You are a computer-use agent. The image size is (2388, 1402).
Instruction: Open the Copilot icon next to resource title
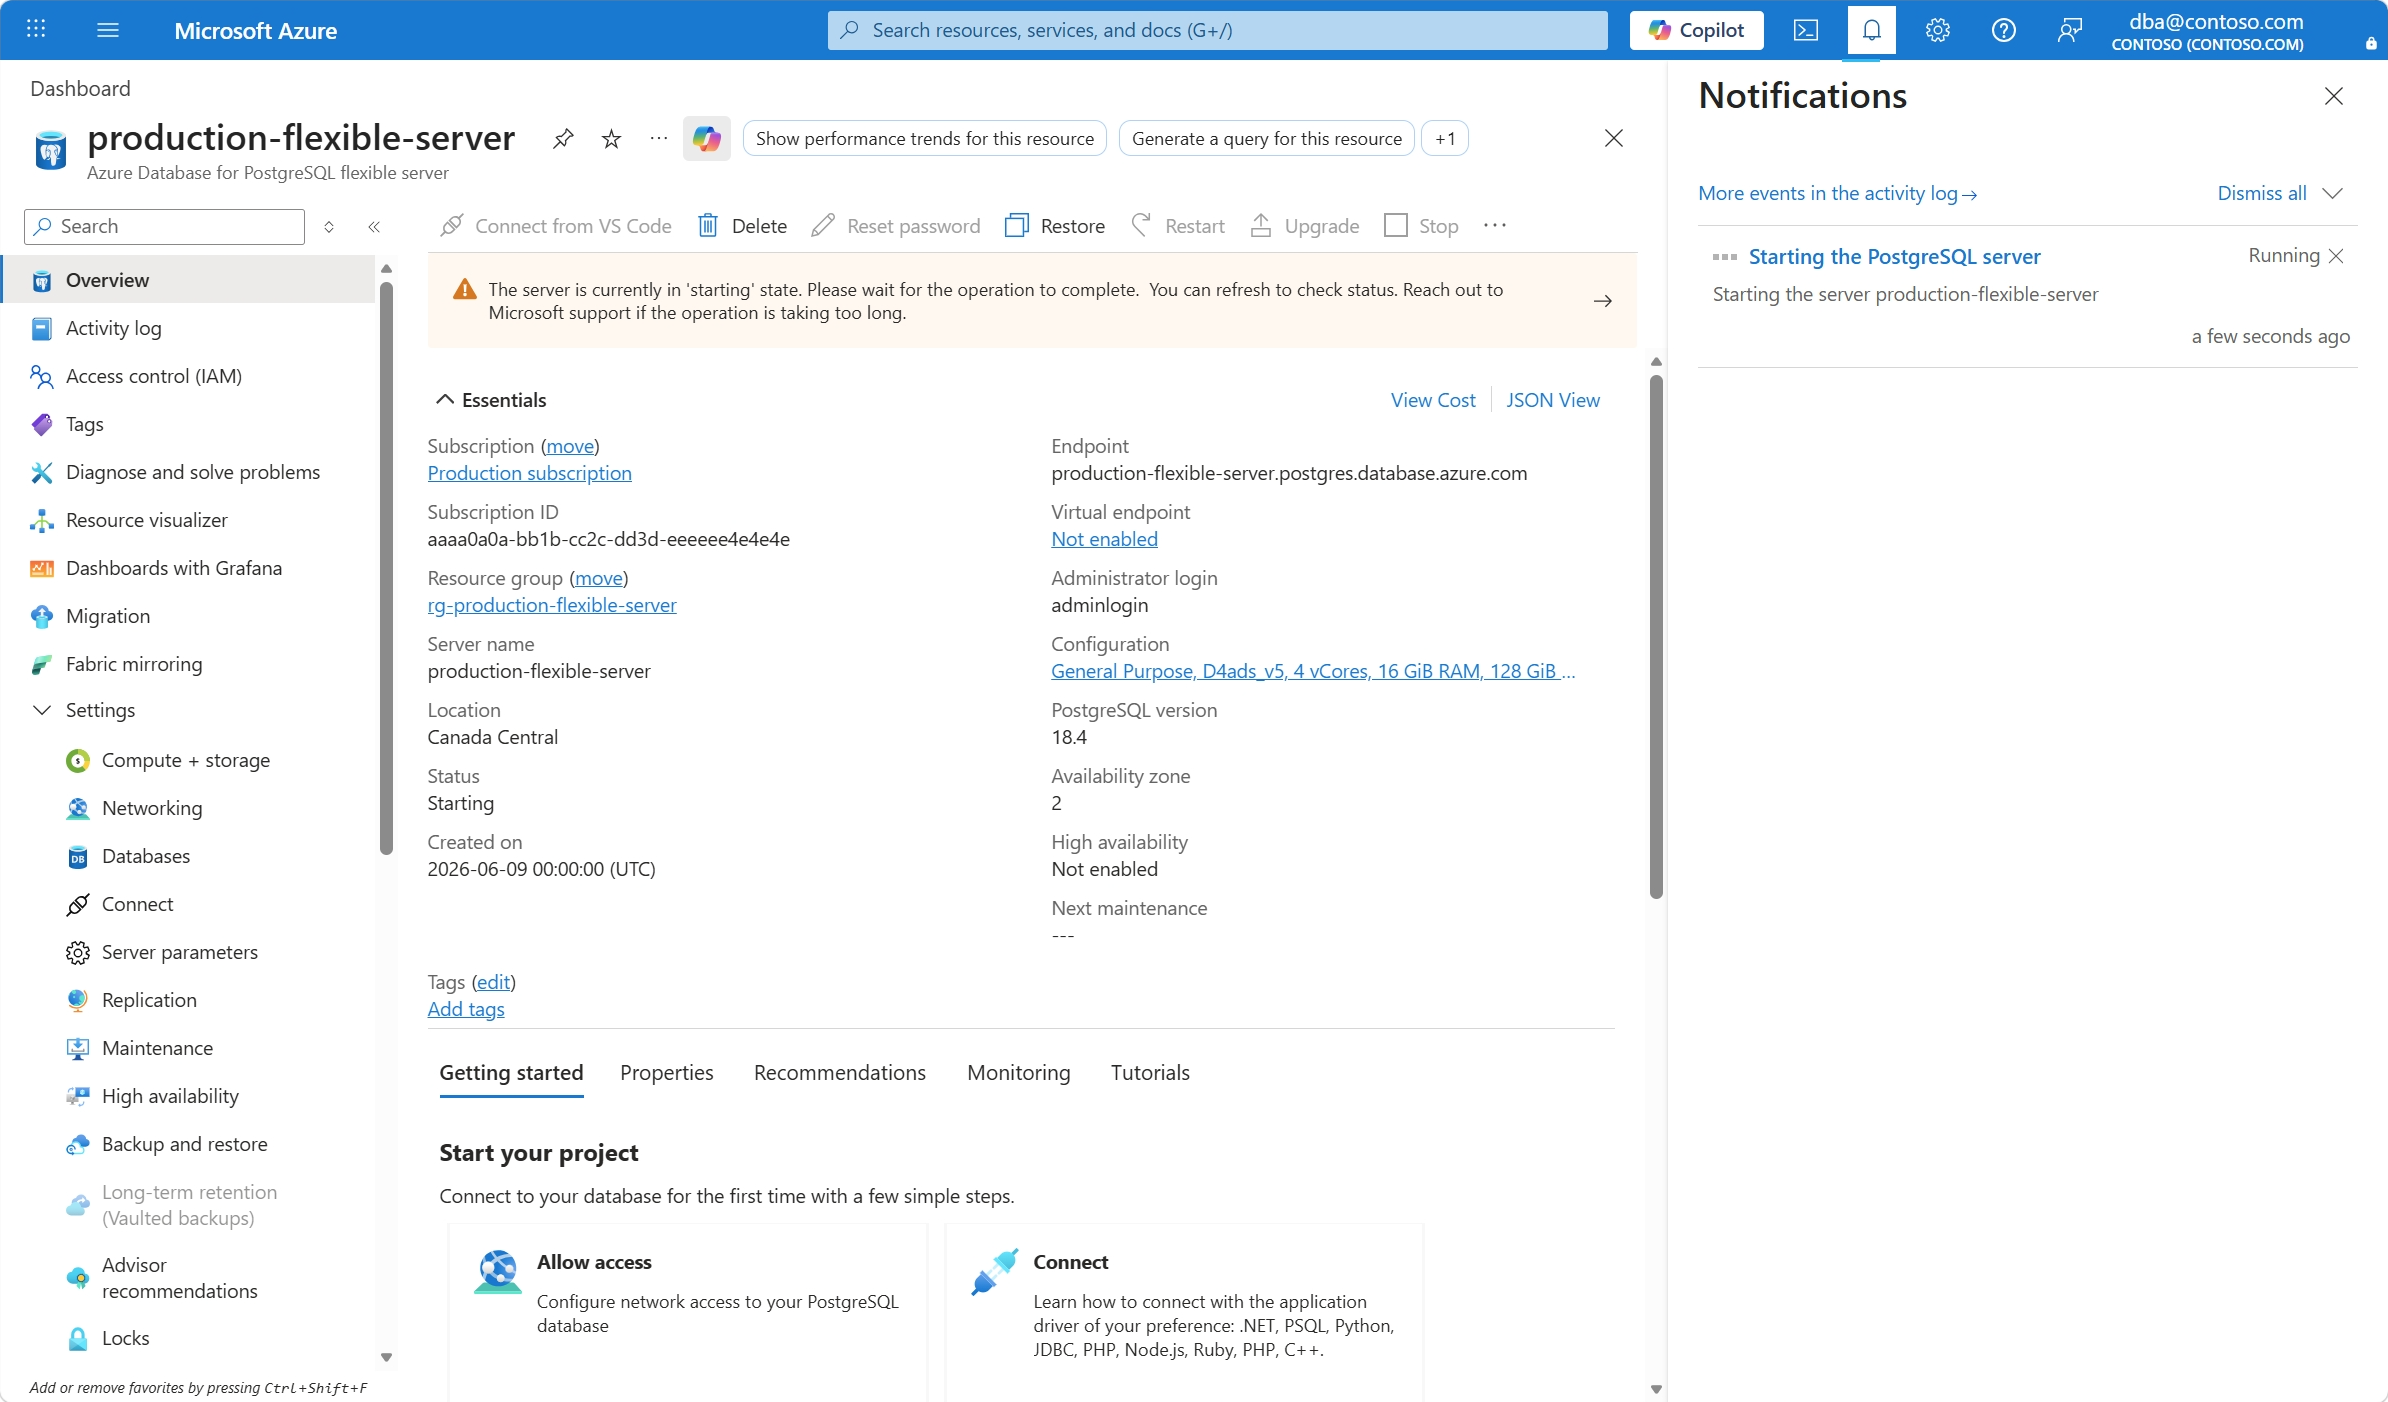(x=707, y=138)
